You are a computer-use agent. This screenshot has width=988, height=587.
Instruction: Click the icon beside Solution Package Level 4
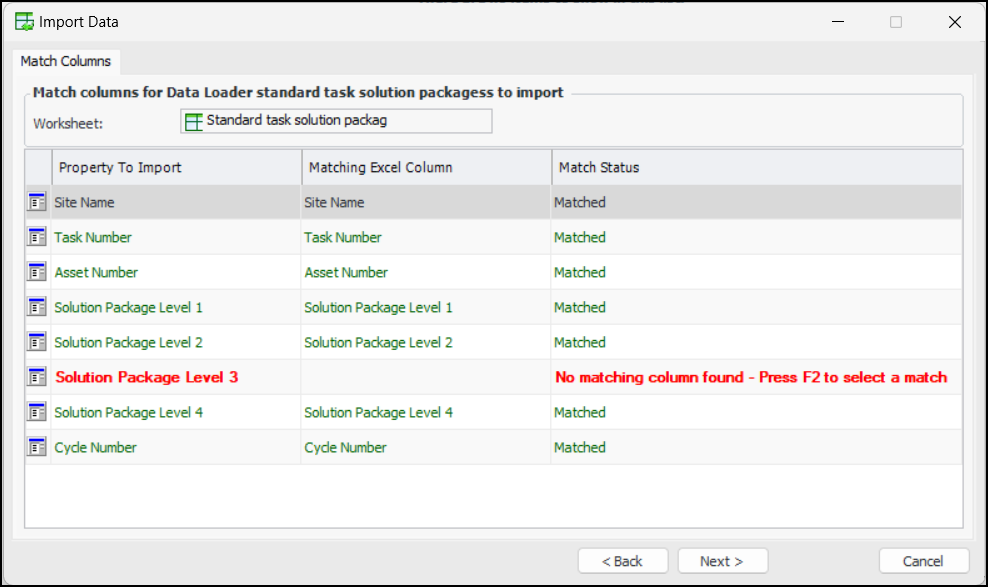[37, 412]
